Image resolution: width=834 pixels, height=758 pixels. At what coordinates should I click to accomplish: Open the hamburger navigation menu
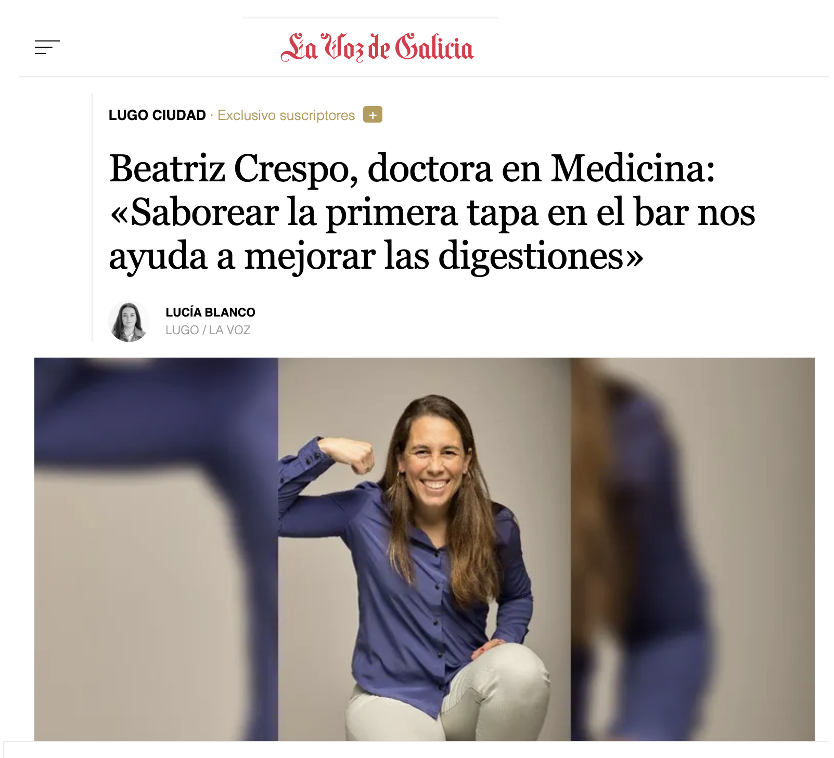click(47, 47)
